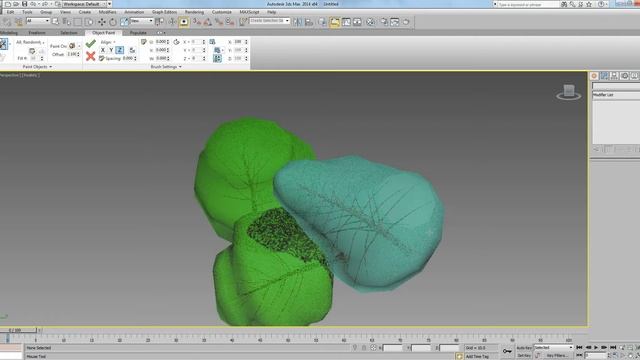Set align axis to X
This screenshot has height=360, width=640.
click(103, 50)
